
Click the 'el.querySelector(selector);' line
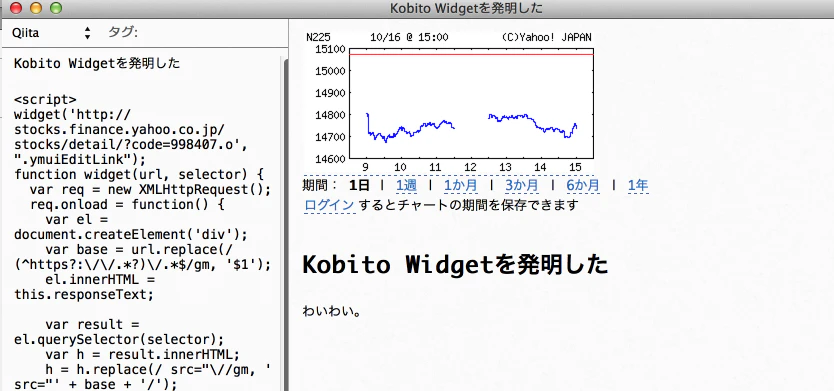click(x=119, y=339)
